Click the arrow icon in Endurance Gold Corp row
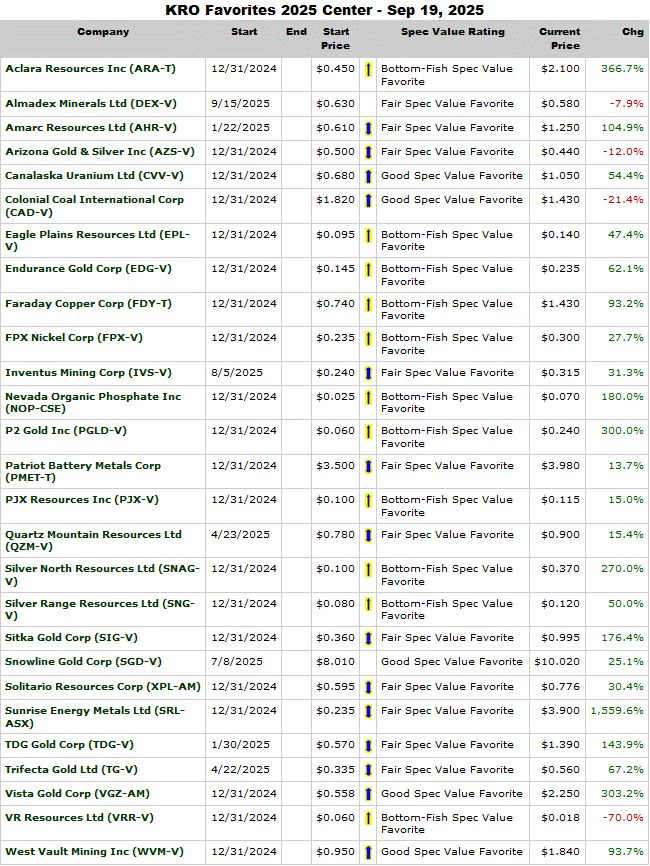 (368, 270)
